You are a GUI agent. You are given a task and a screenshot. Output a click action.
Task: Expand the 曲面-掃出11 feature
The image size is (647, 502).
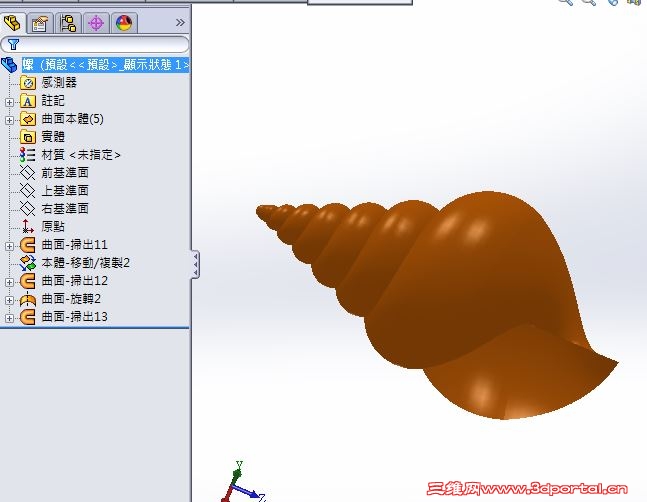coord(9,246)
